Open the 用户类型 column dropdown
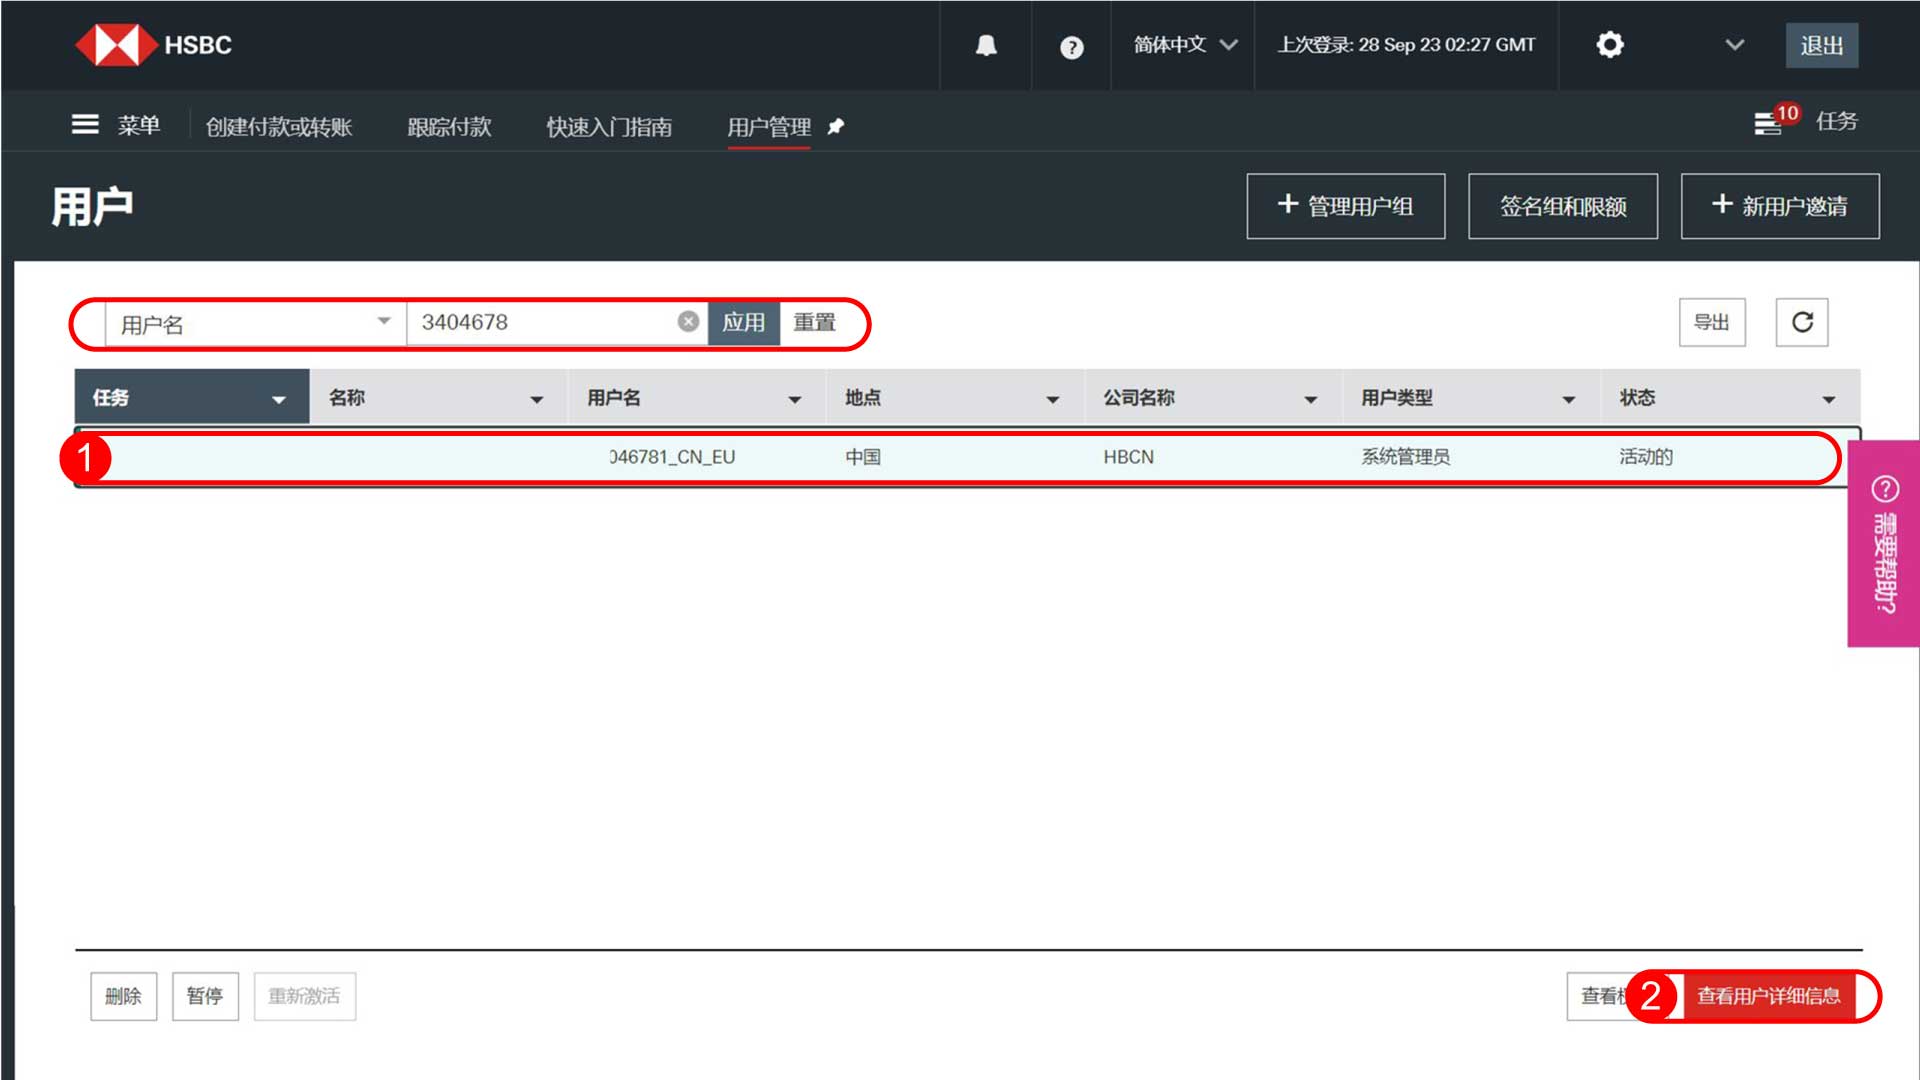 coord(1568,397)
